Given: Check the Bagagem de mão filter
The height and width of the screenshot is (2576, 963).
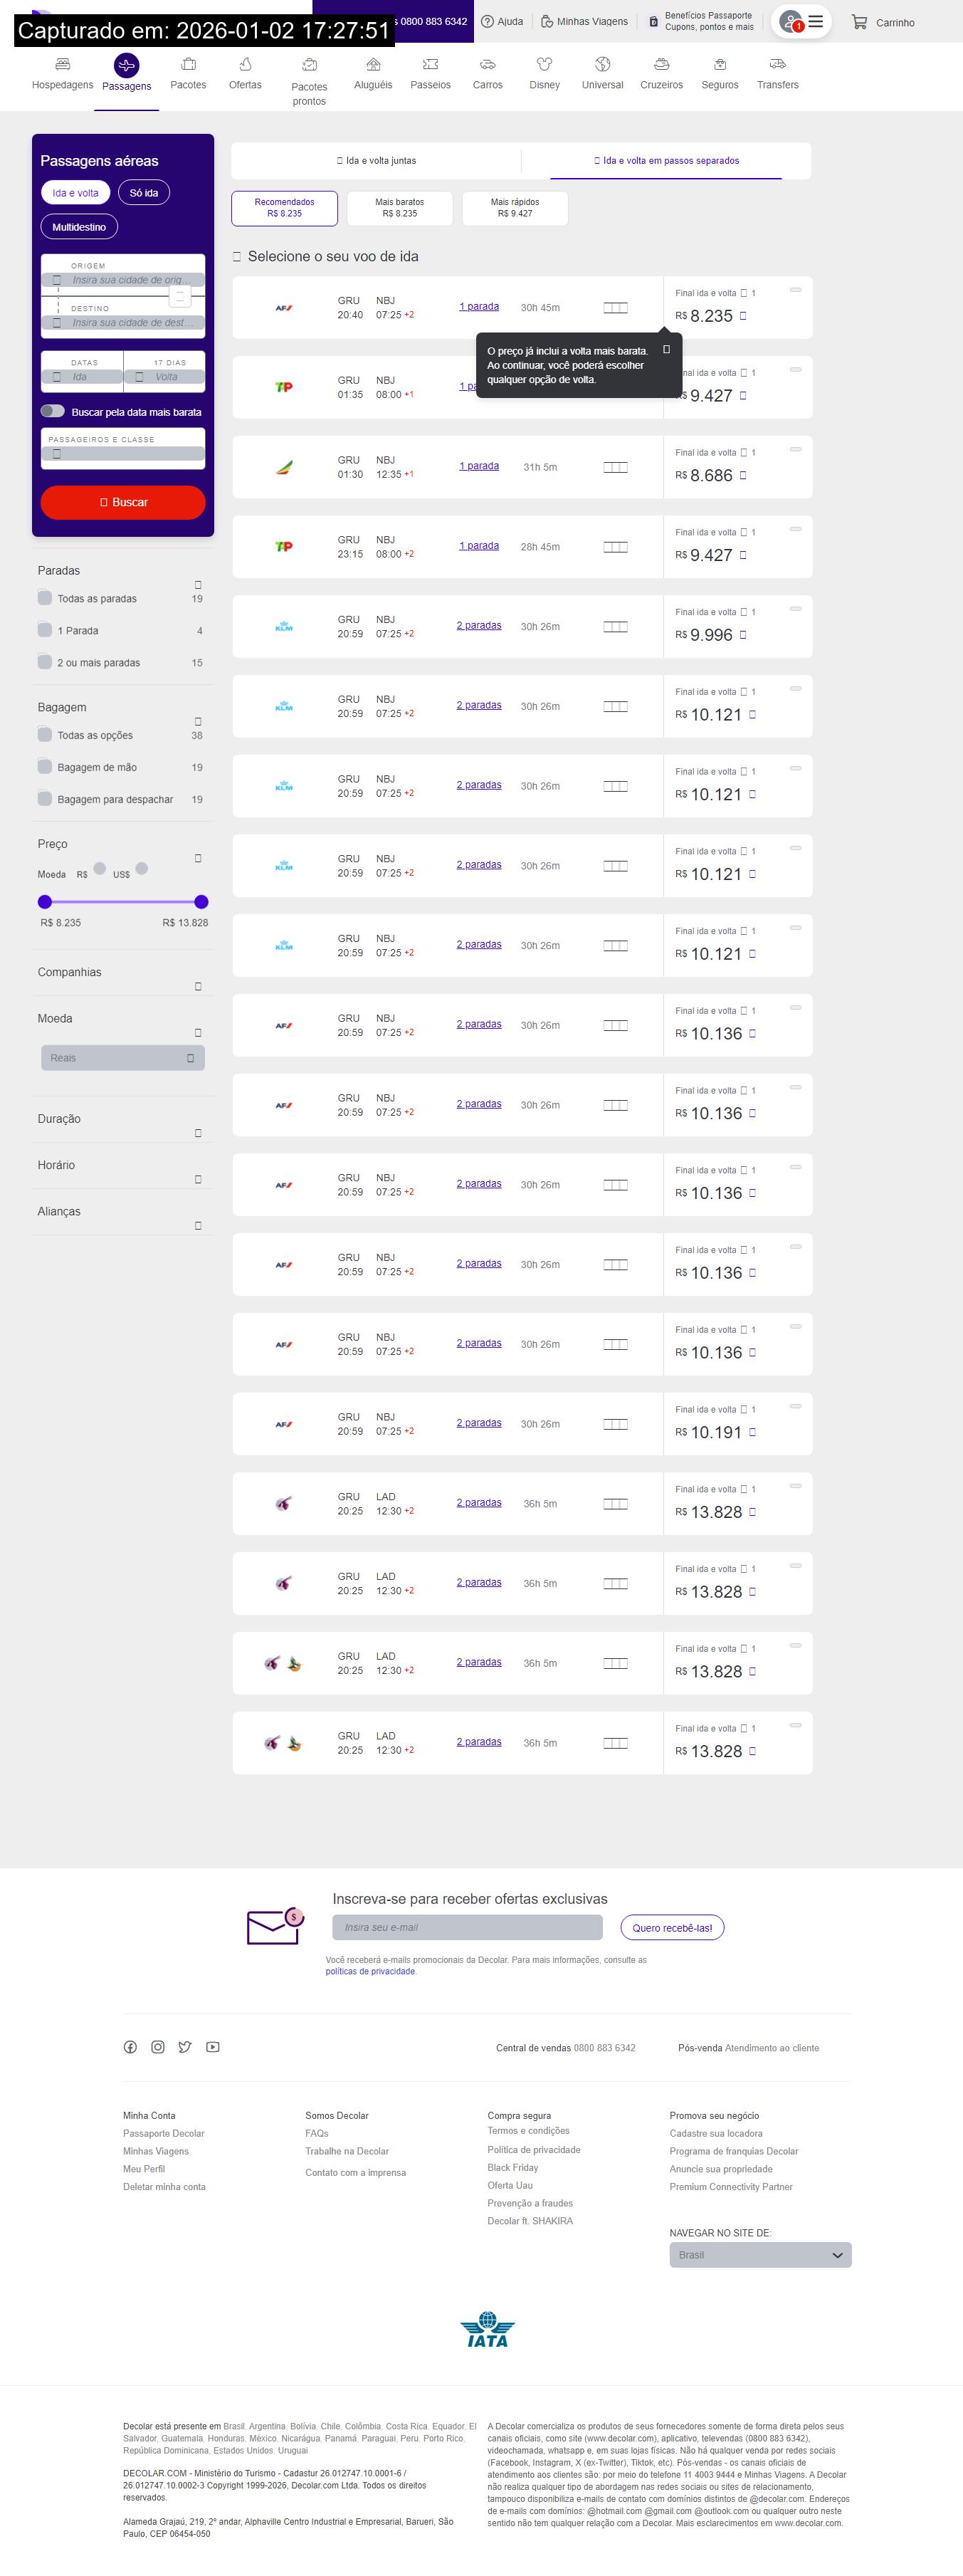Looking at the screenshot, I should (x=45, y=767).
